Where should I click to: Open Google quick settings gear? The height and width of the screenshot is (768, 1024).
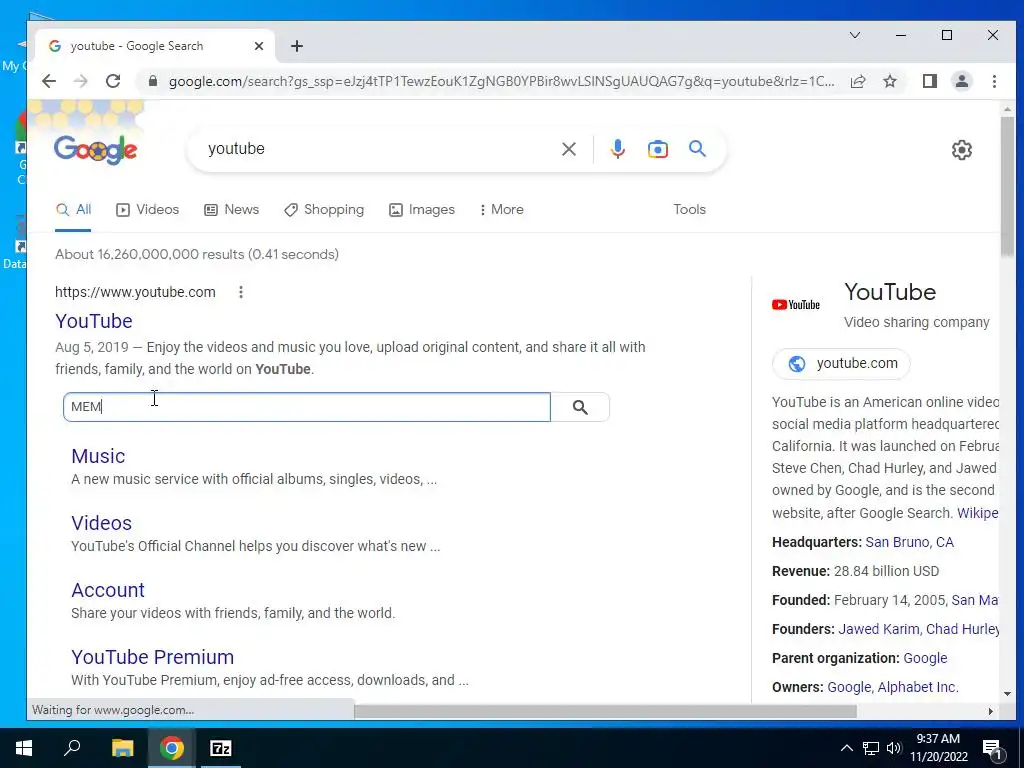pos(961,150)
